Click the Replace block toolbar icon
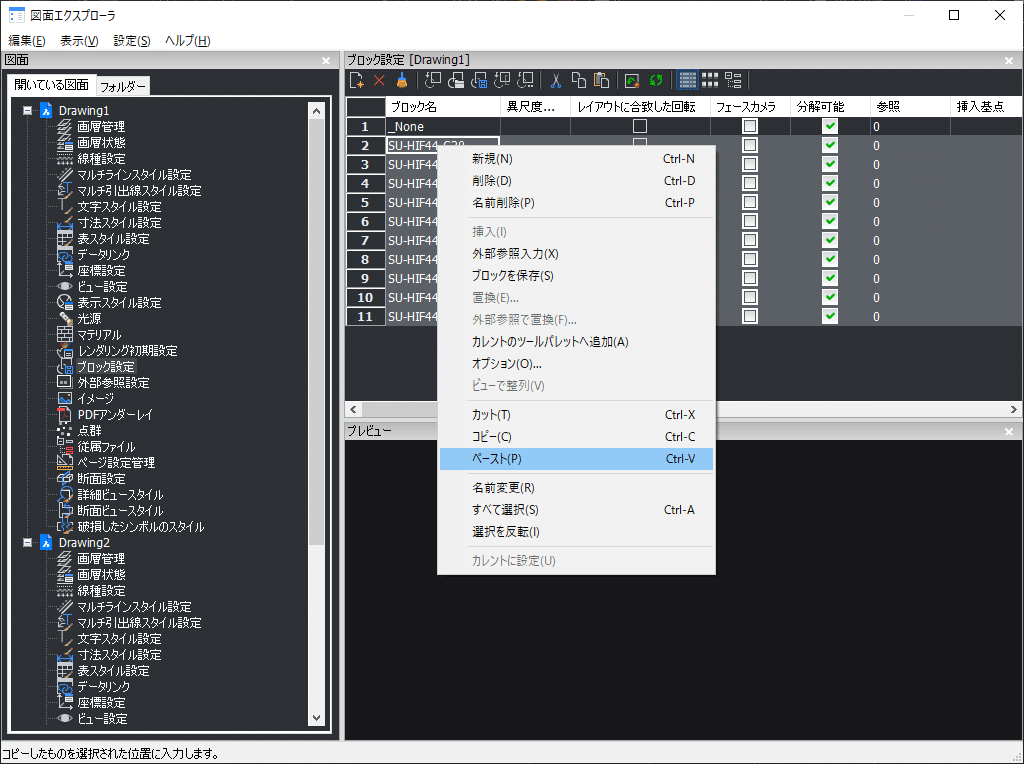Screen dimensions: 1024x764 (x=502, y=80)
